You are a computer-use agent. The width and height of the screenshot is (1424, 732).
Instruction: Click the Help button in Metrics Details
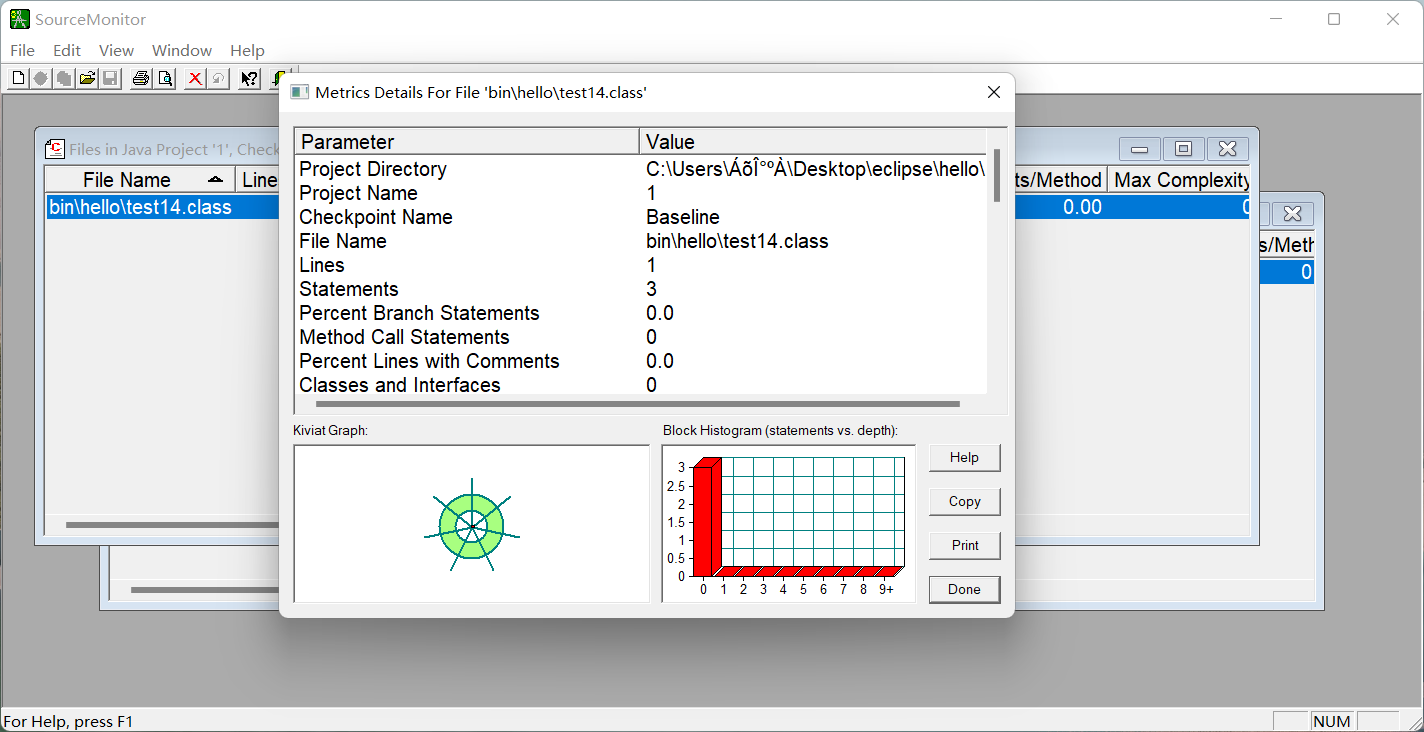[964, 457]
